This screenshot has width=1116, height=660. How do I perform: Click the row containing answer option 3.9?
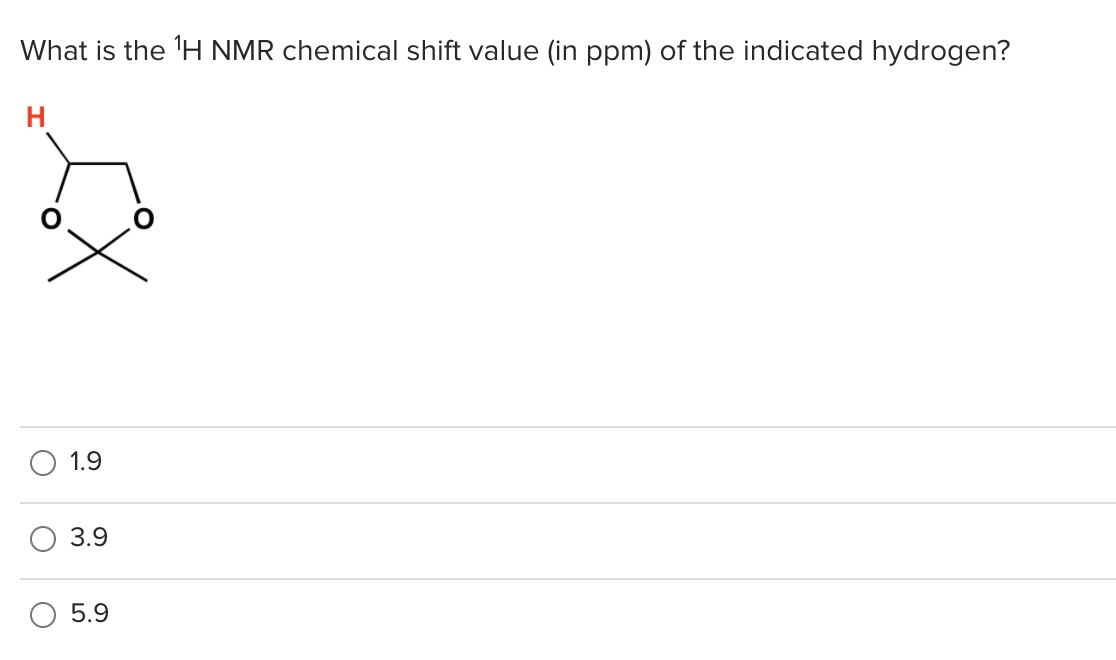point(400,539)
